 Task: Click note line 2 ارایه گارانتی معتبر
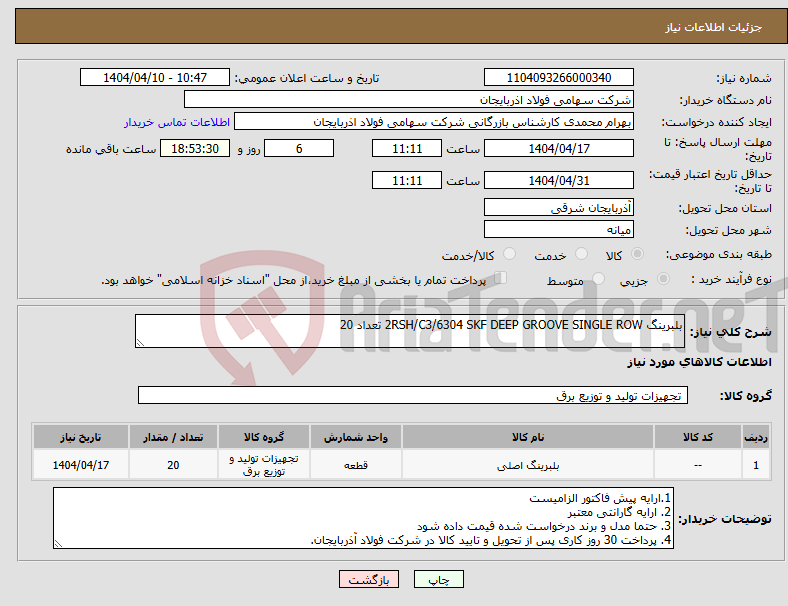coord(619,513)
